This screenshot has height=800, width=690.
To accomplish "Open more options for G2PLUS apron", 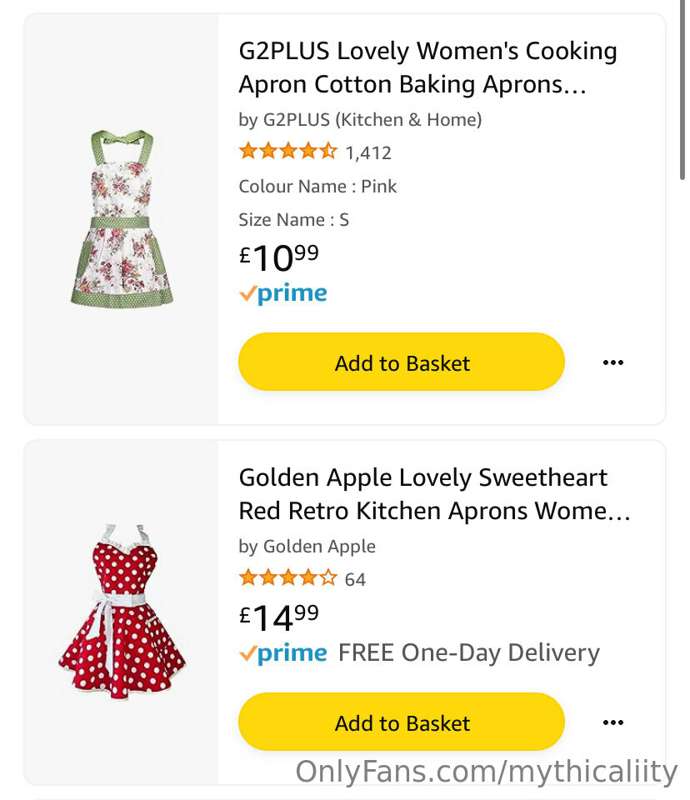I will click(613, 362).
